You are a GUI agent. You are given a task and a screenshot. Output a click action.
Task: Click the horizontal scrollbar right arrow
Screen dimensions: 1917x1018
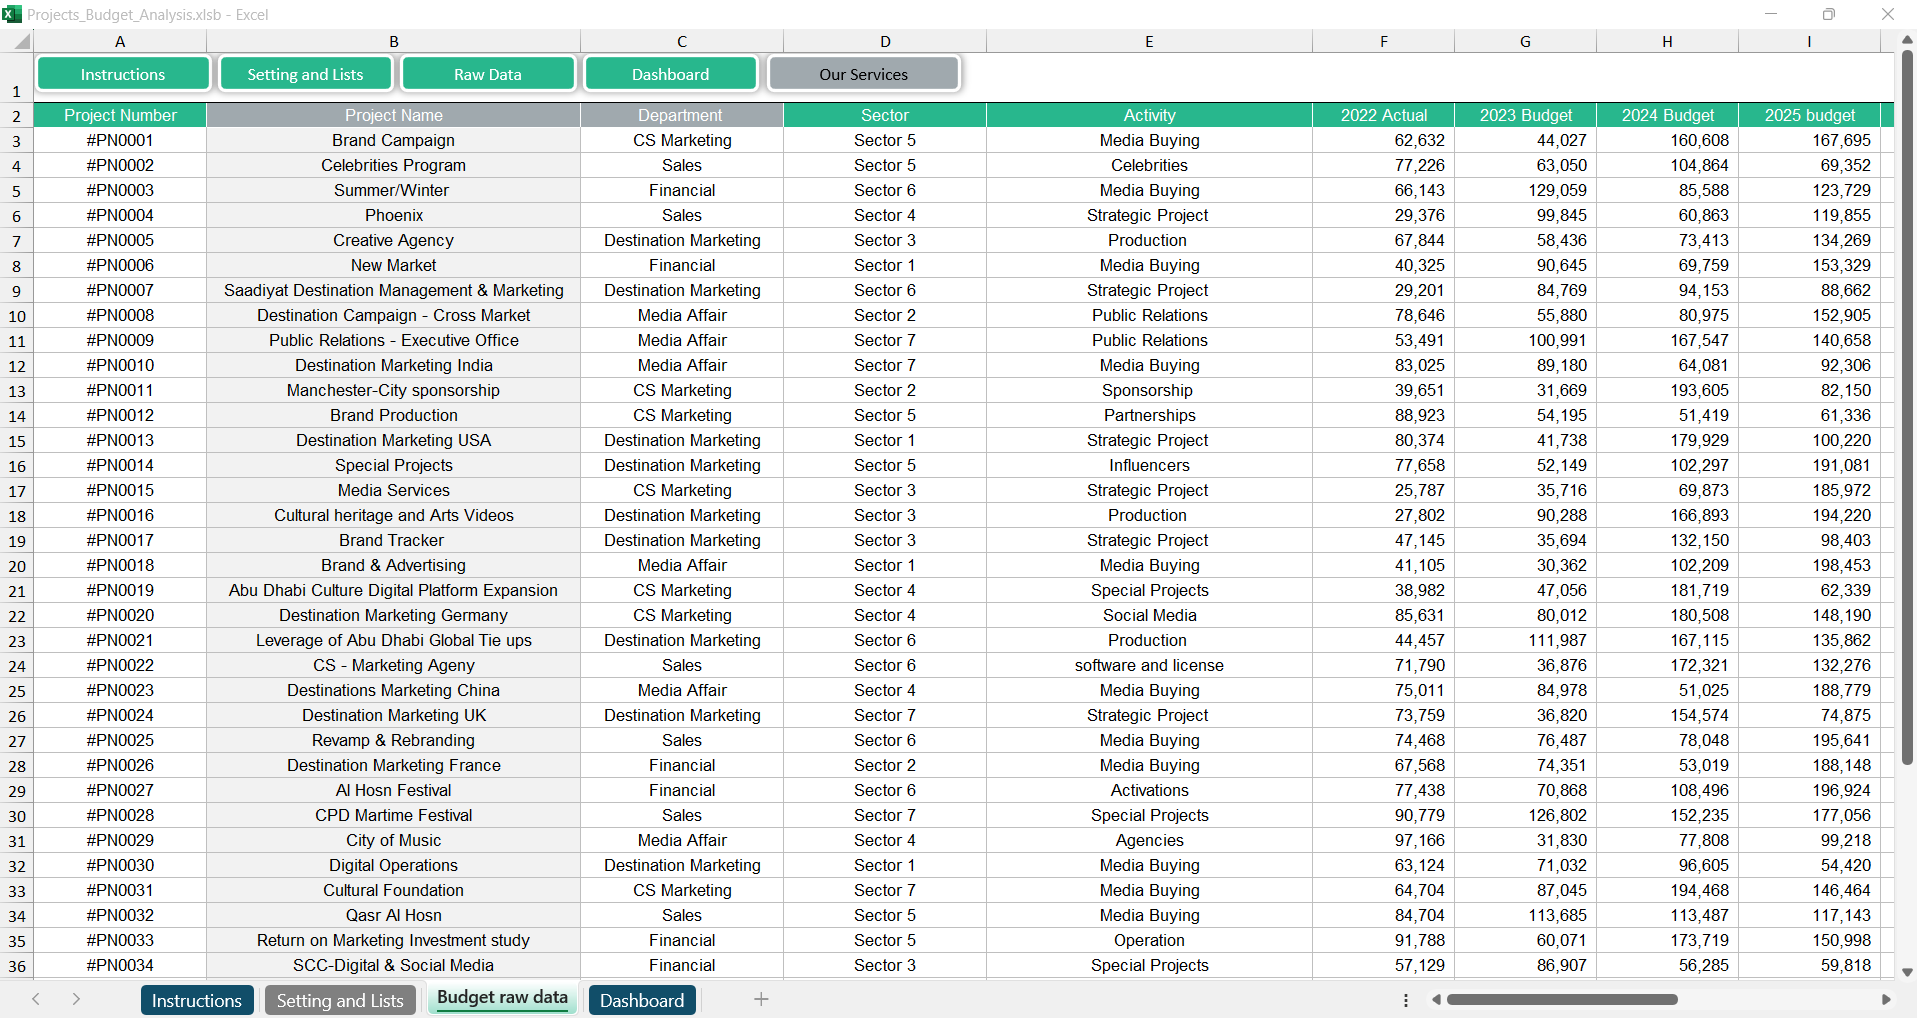tap(1886, 999)
